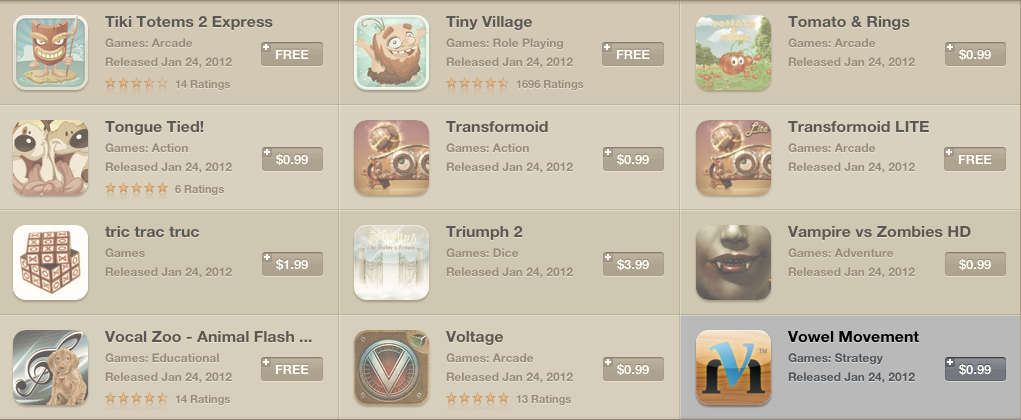
Task: Click the tric trac truc cube icon
Action: pos(51,262)
